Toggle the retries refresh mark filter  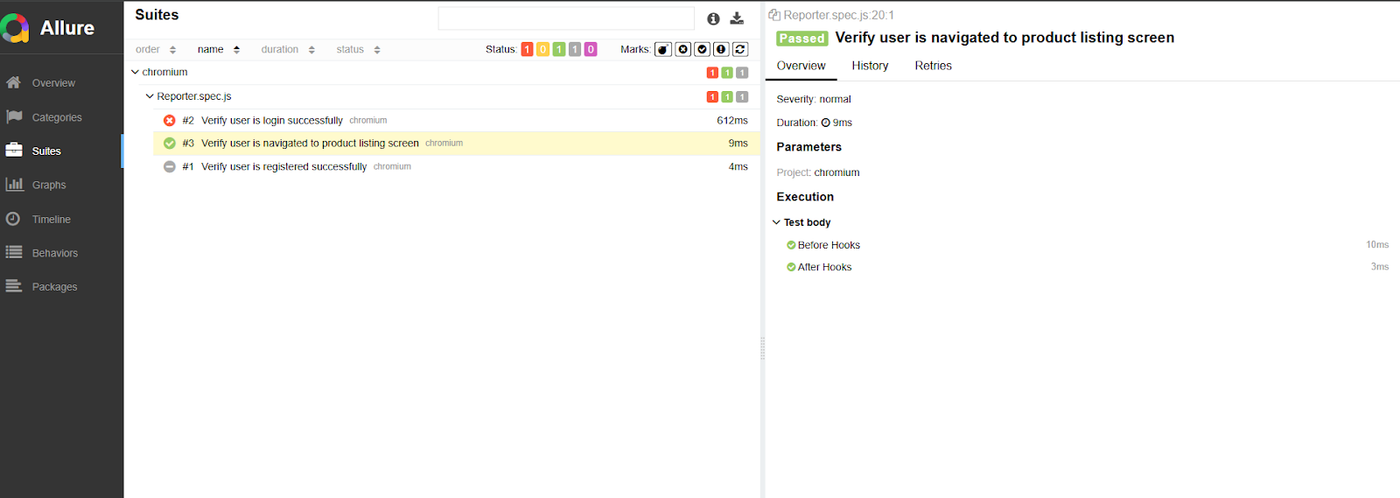click(740, 49)
